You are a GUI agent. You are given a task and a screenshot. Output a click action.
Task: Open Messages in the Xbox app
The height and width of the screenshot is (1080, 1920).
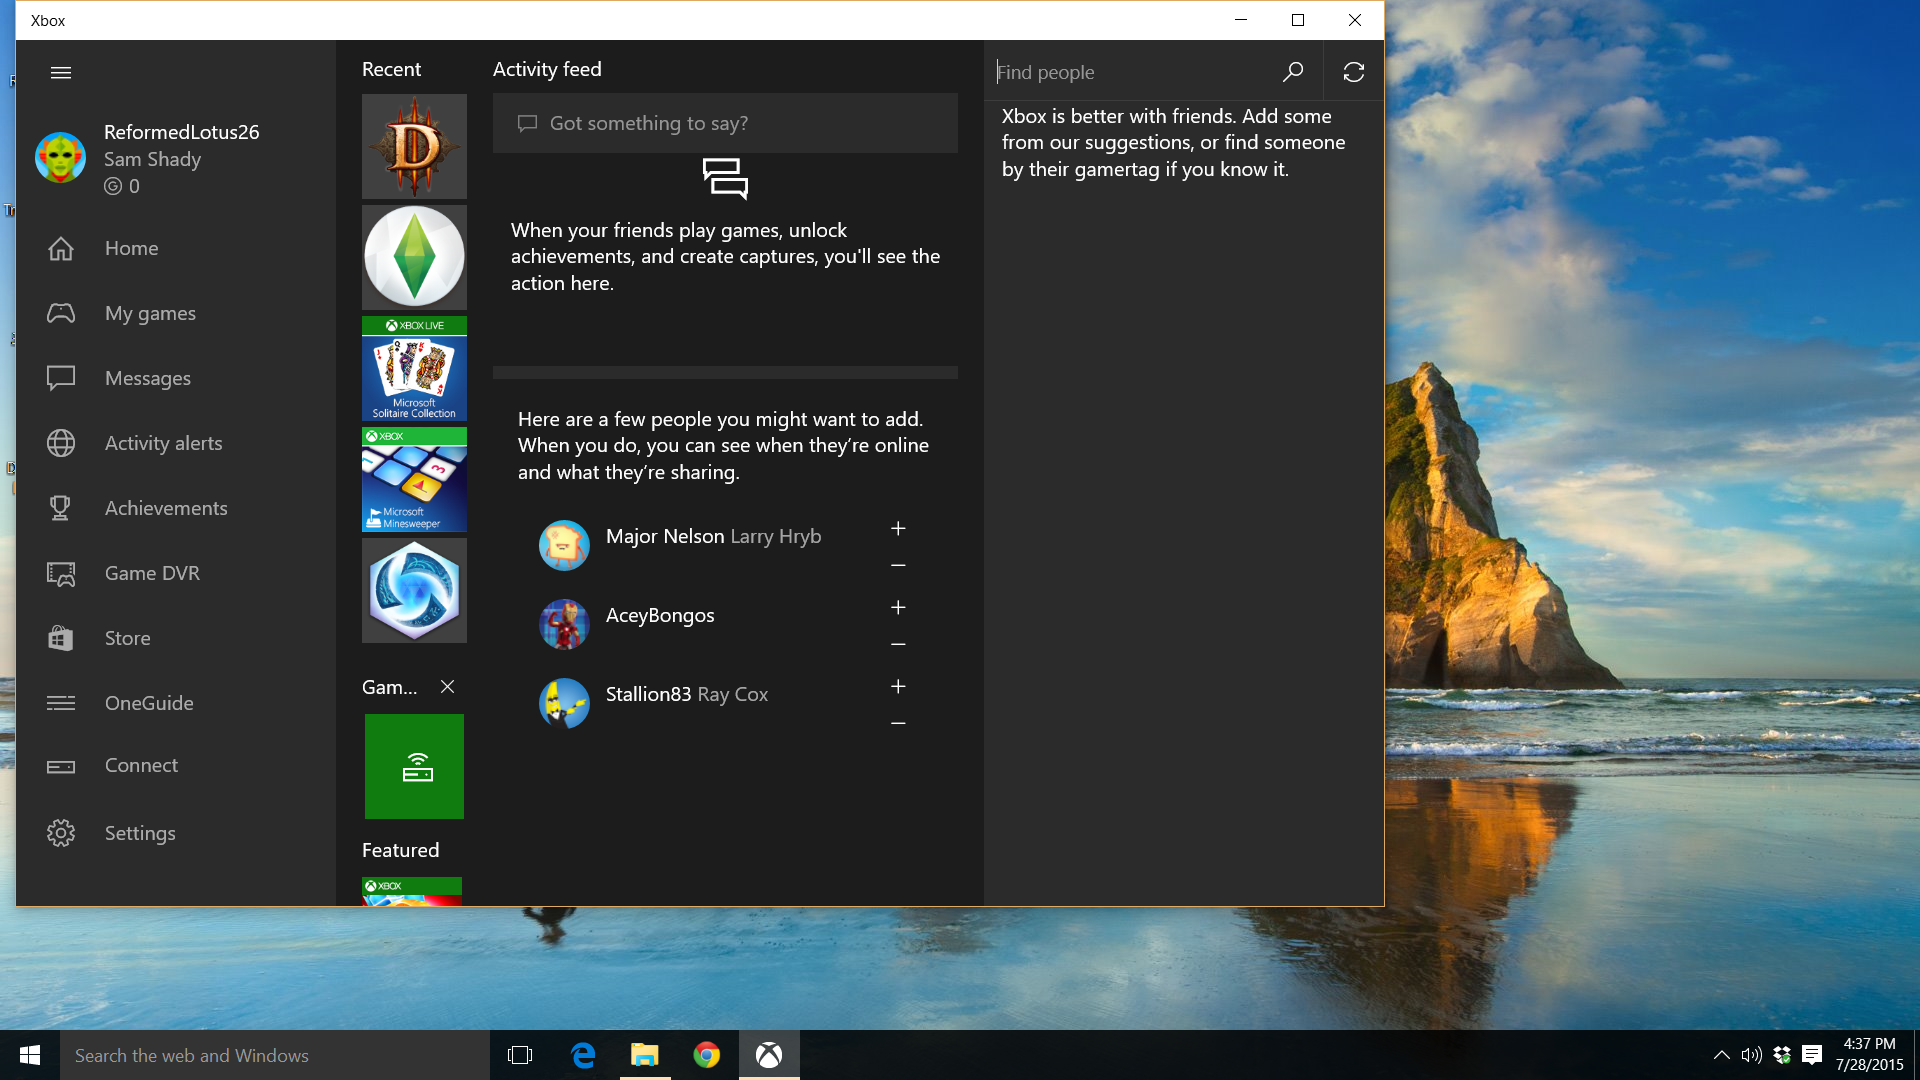[148, 378]
